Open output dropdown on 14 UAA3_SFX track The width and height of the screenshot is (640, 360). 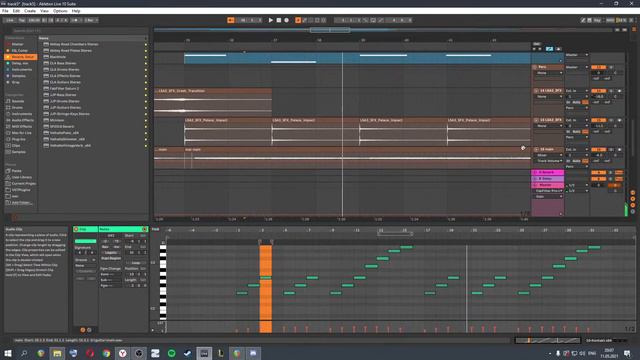click(576, 108)
